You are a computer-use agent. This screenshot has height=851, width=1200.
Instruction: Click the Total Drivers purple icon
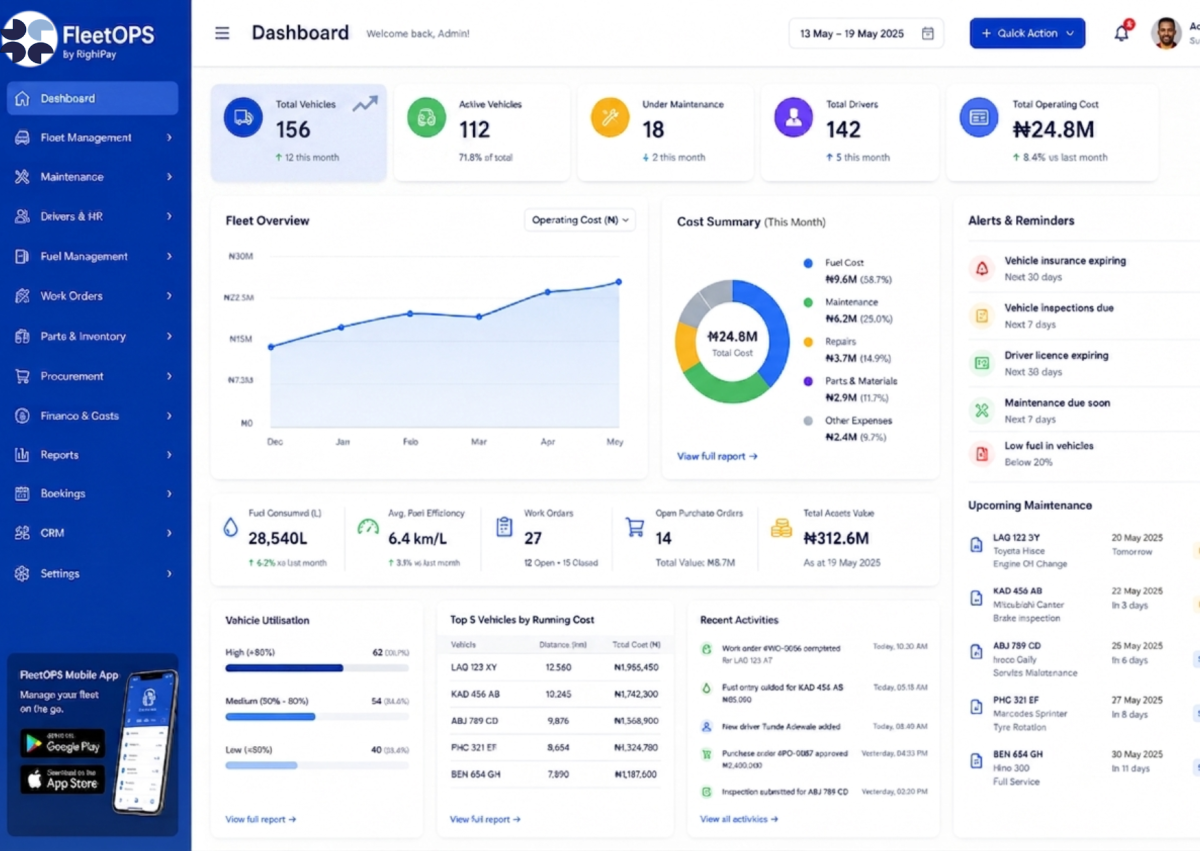point(794,117)
